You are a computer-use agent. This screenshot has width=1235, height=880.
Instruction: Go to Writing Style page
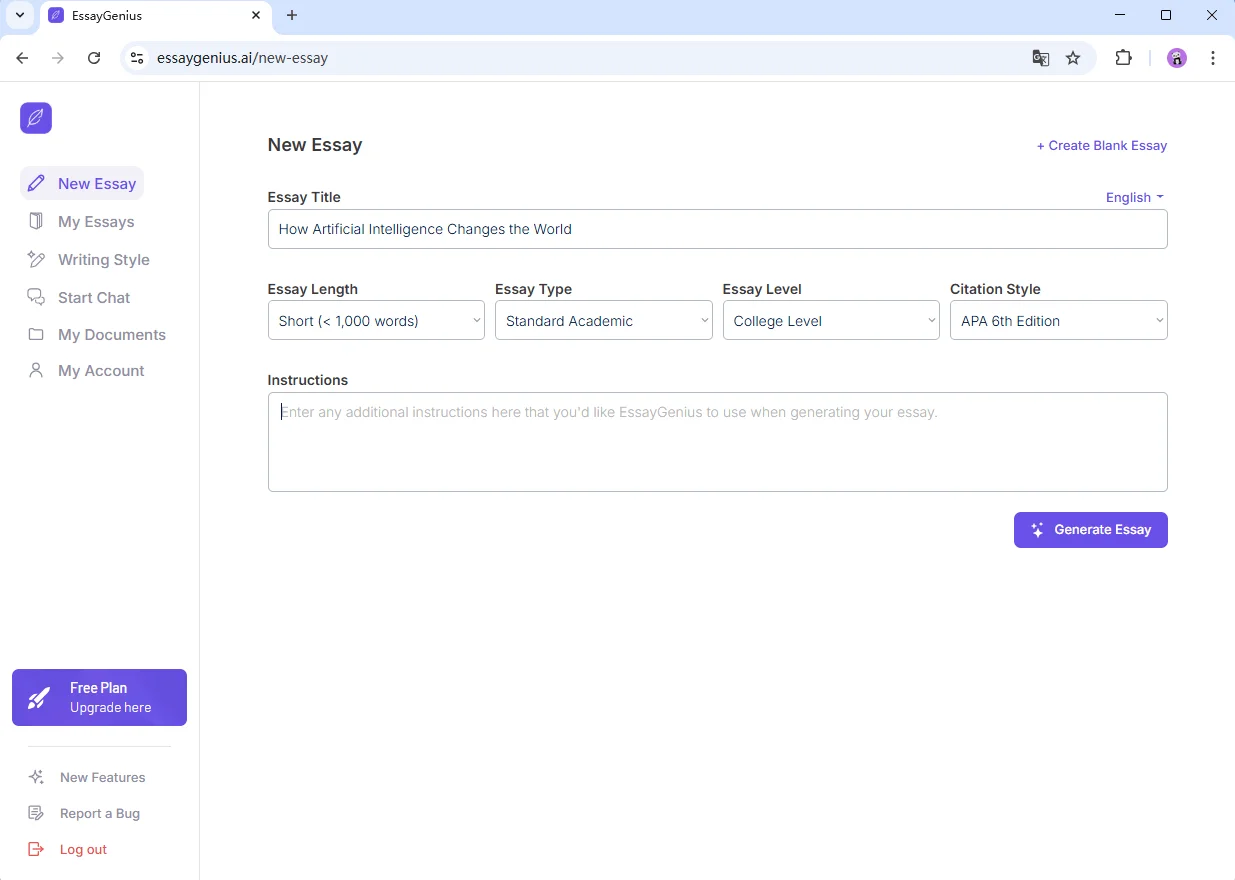(103, 260)
